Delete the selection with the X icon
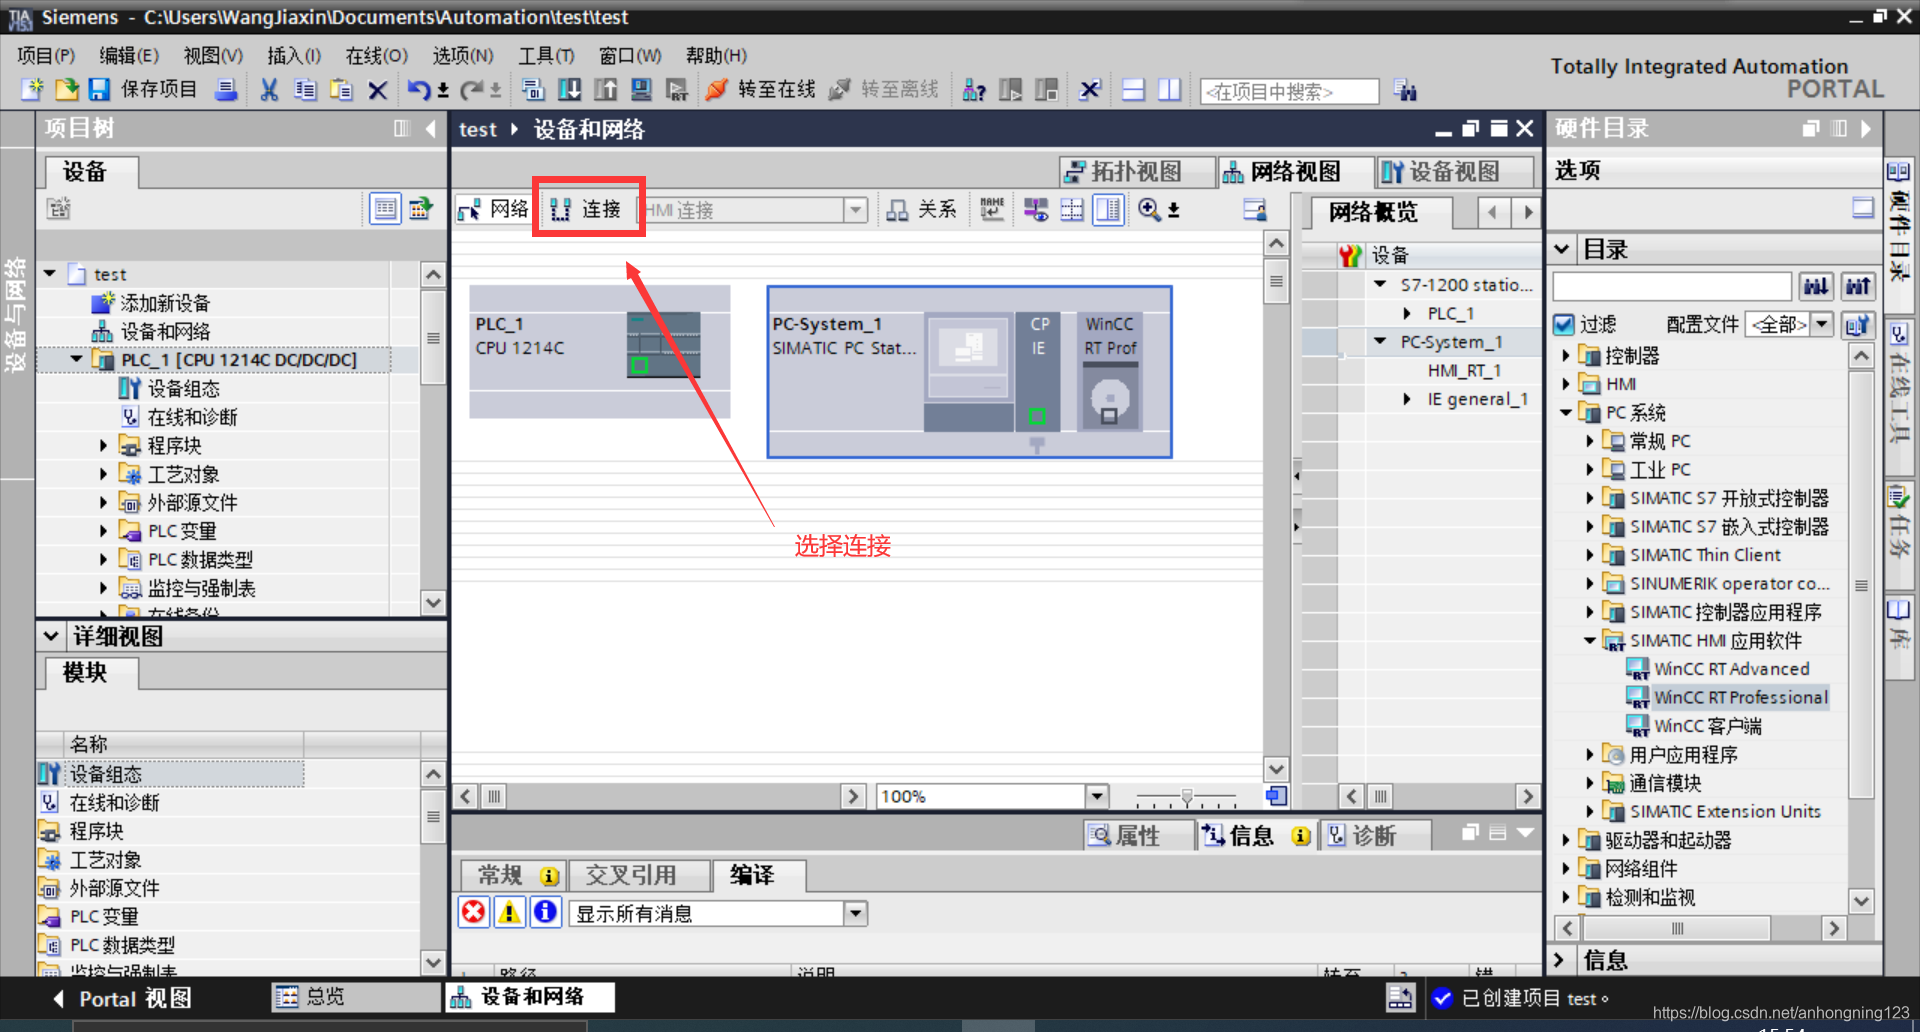 point(377,90)
